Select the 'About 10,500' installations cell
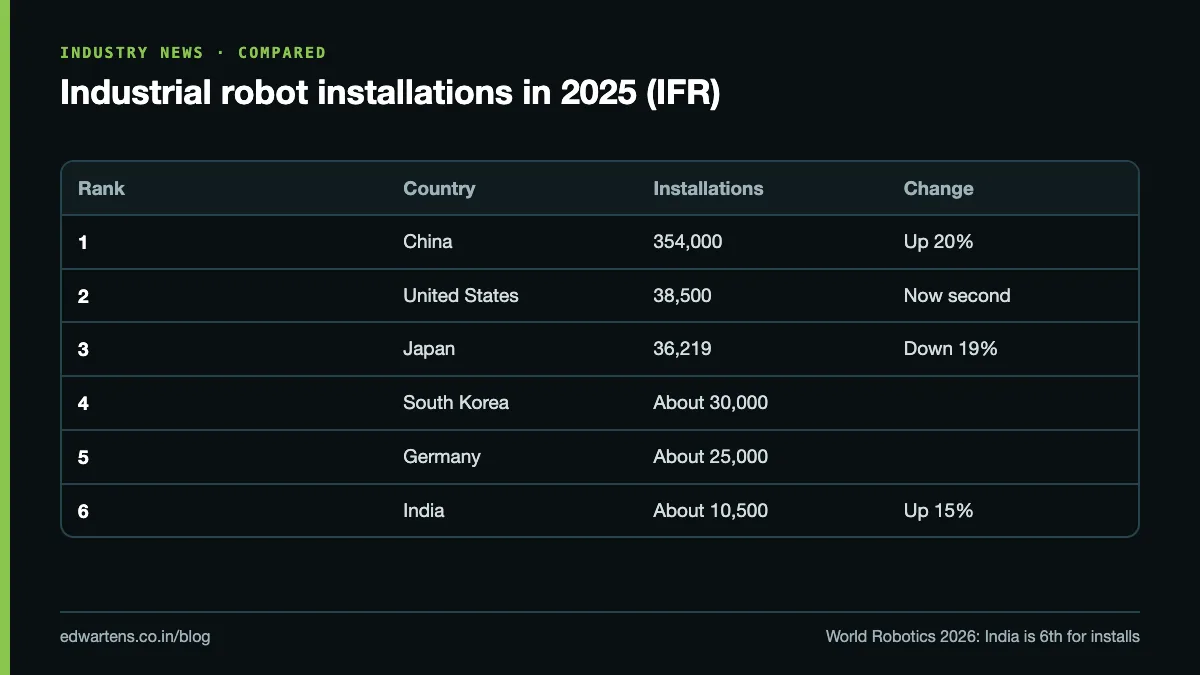This screenshot has width=1200, height=675. pyautogui.click(x=711, y=511)
